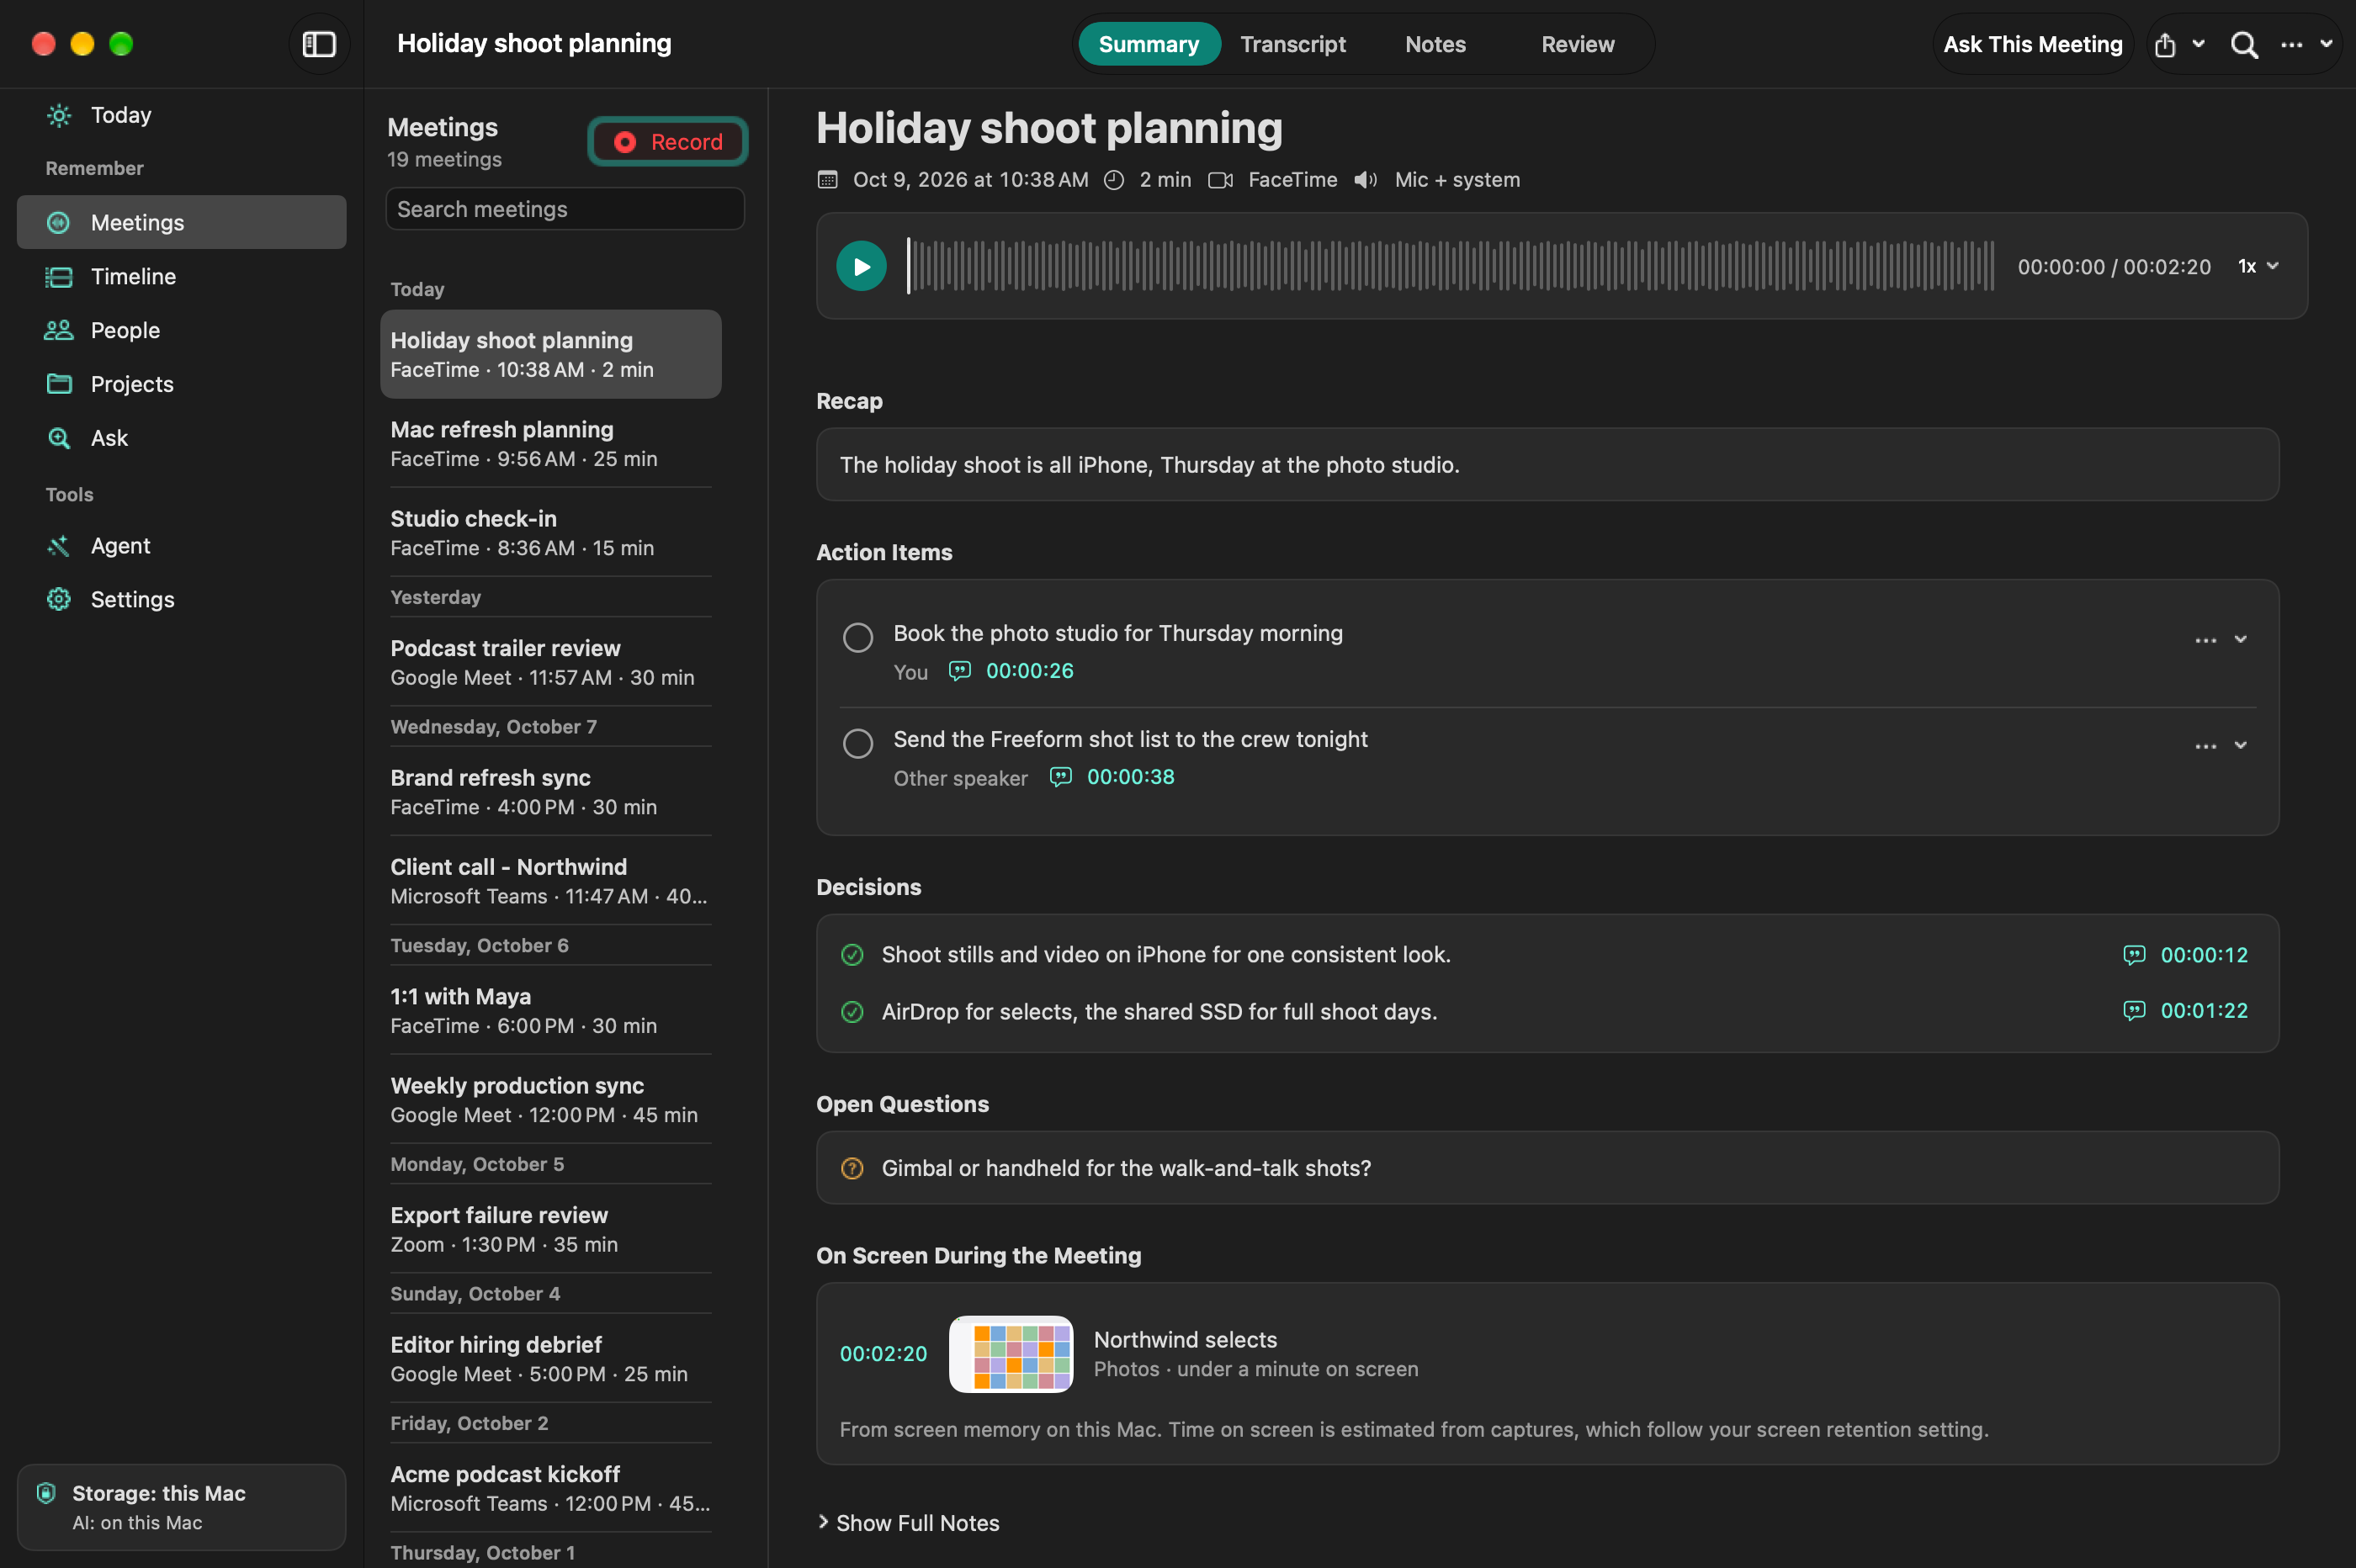This screenshot has width=2356, height=1568.
Task: Mark Book the photo studio item done
Action: pyautogui.click(x=858, y=637)
